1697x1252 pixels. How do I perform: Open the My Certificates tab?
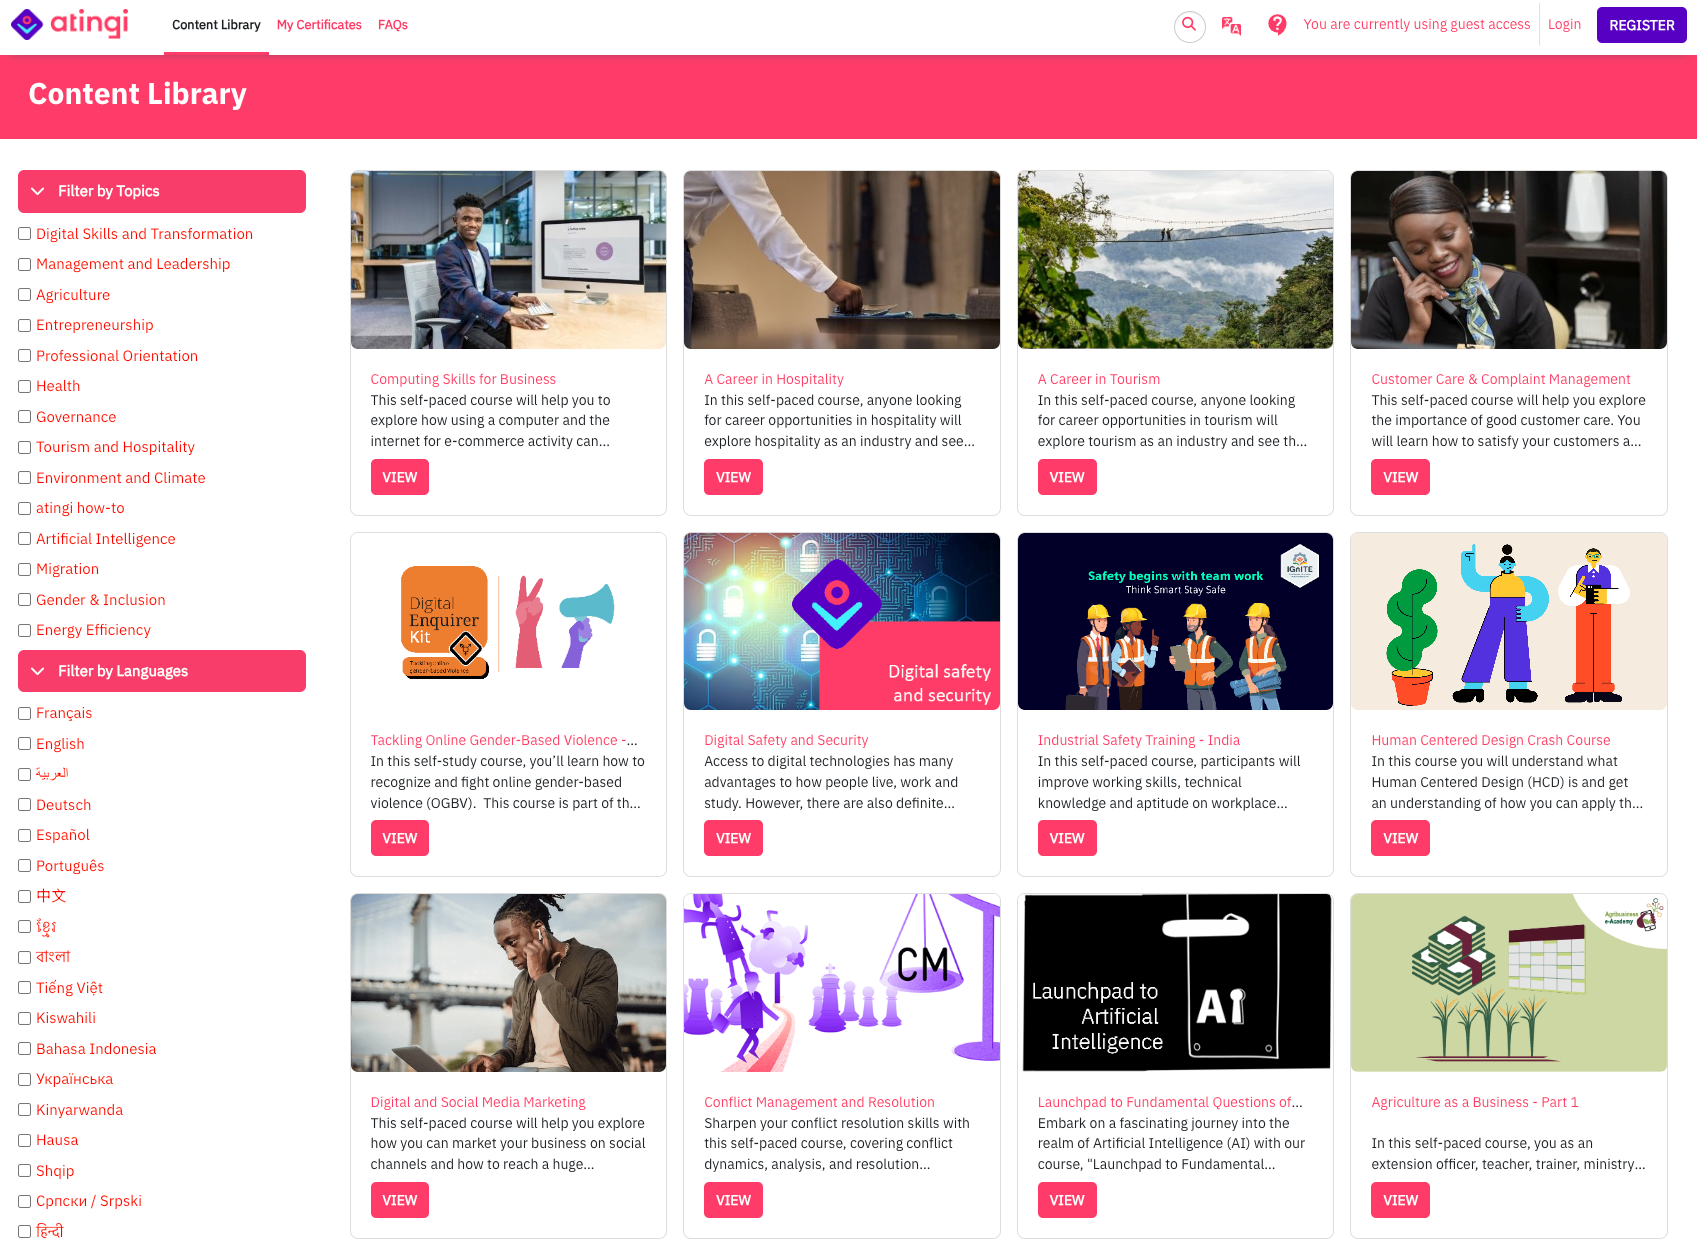[319, 25]
